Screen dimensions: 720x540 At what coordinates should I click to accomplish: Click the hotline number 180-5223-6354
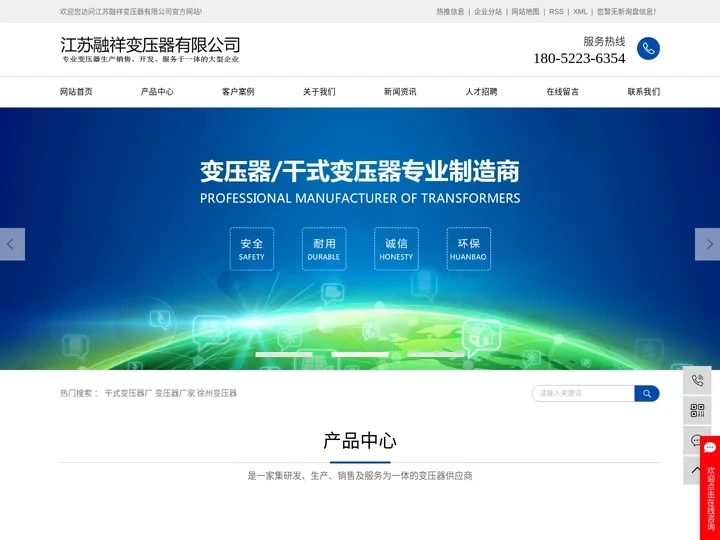[579, 58]
